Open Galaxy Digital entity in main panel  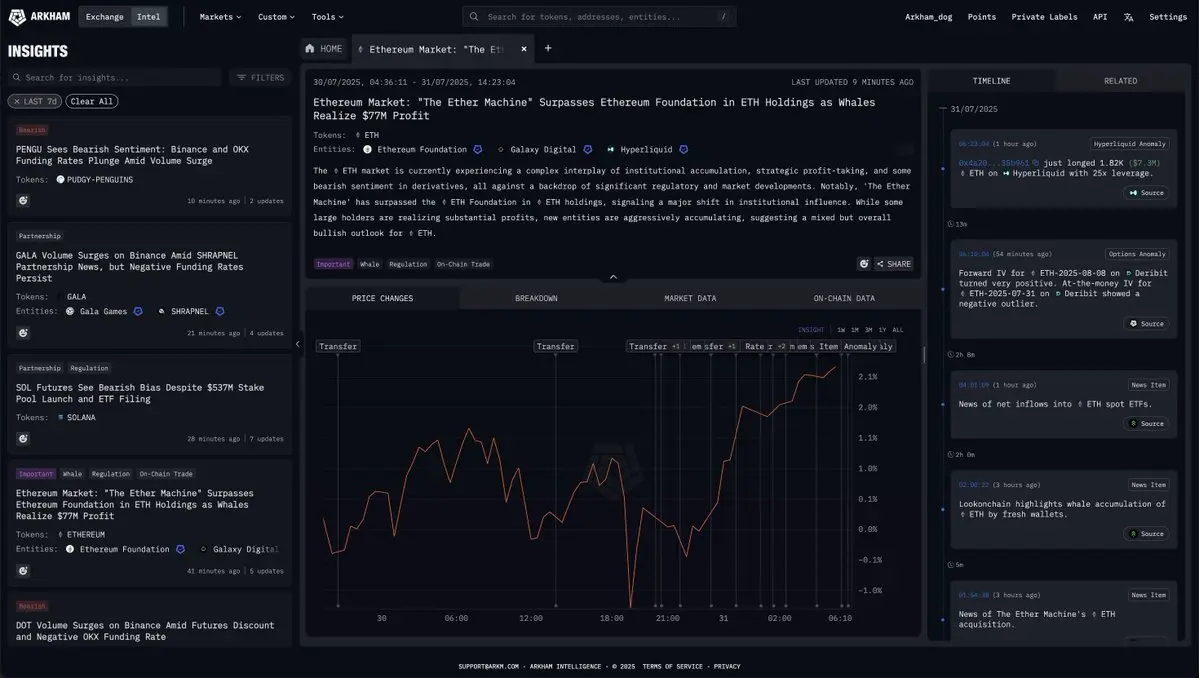point(543,150)
